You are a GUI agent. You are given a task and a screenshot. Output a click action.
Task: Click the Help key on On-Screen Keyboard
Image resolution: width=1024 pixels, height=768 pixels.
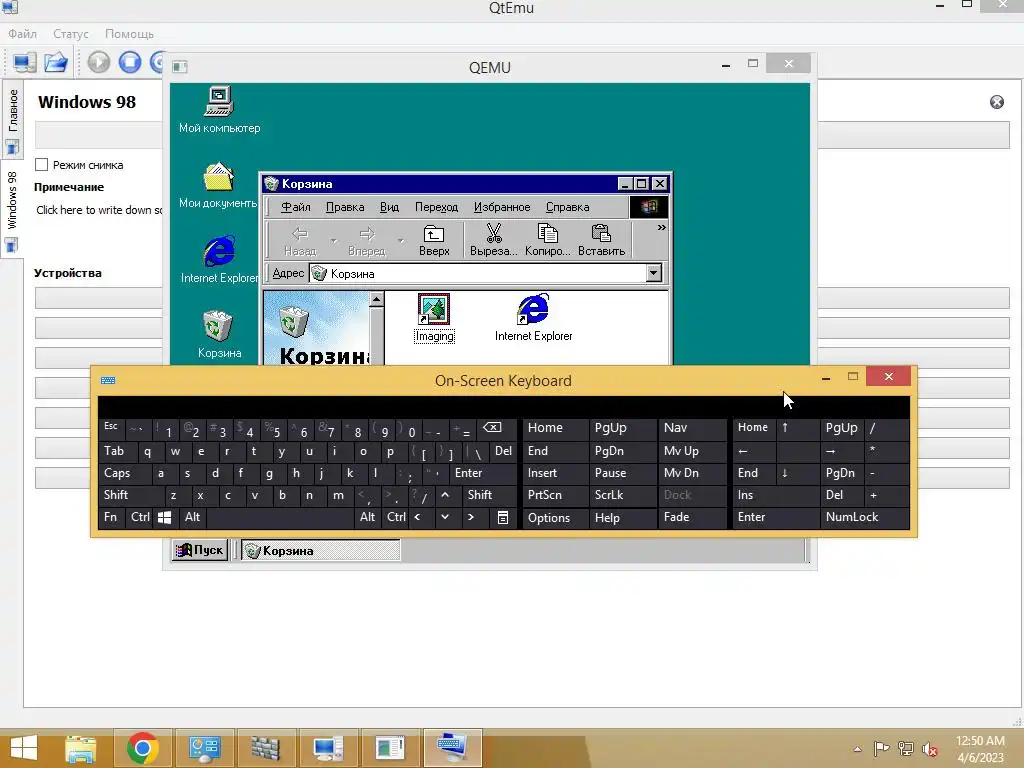click(622, 517)
